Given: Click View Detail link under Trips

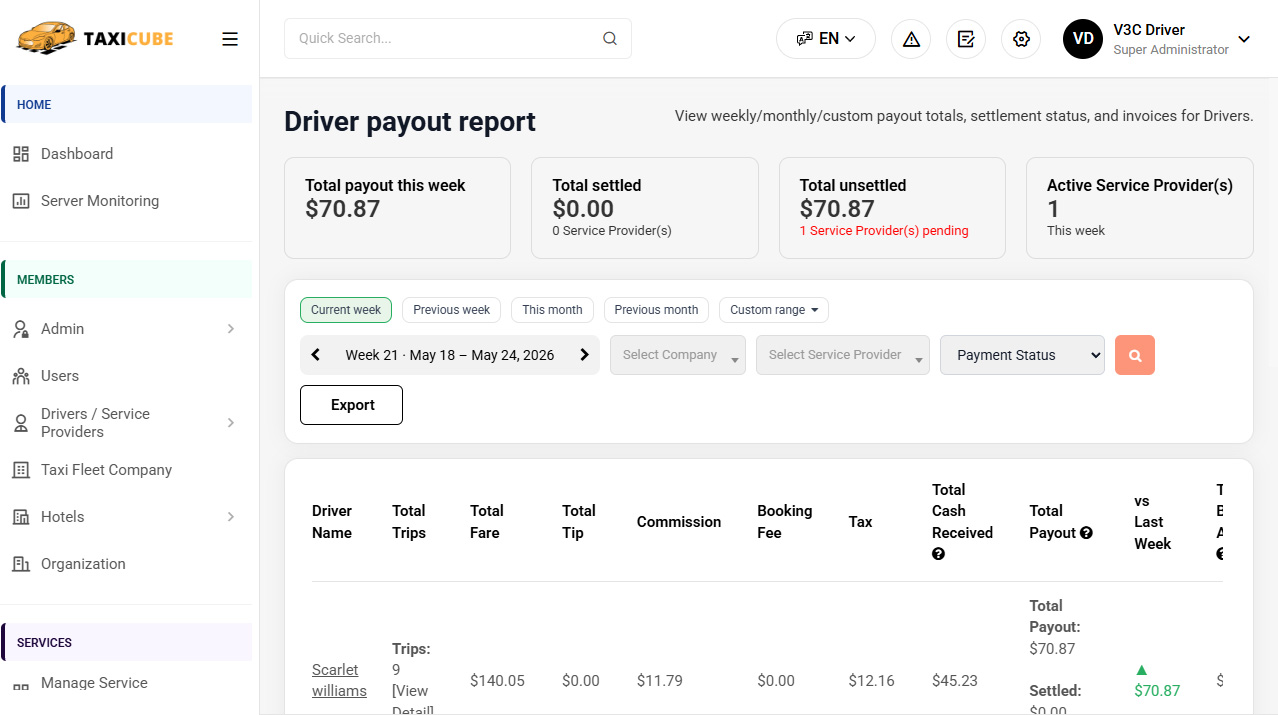Looking at the screenshot, I should (412, 701).
